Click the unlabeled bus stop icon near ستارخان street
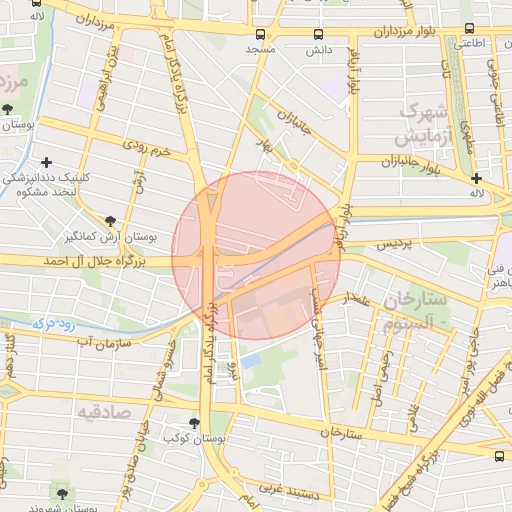Viewport: 512px width, 512px height. pyautogui.click(x=499, y=456)
